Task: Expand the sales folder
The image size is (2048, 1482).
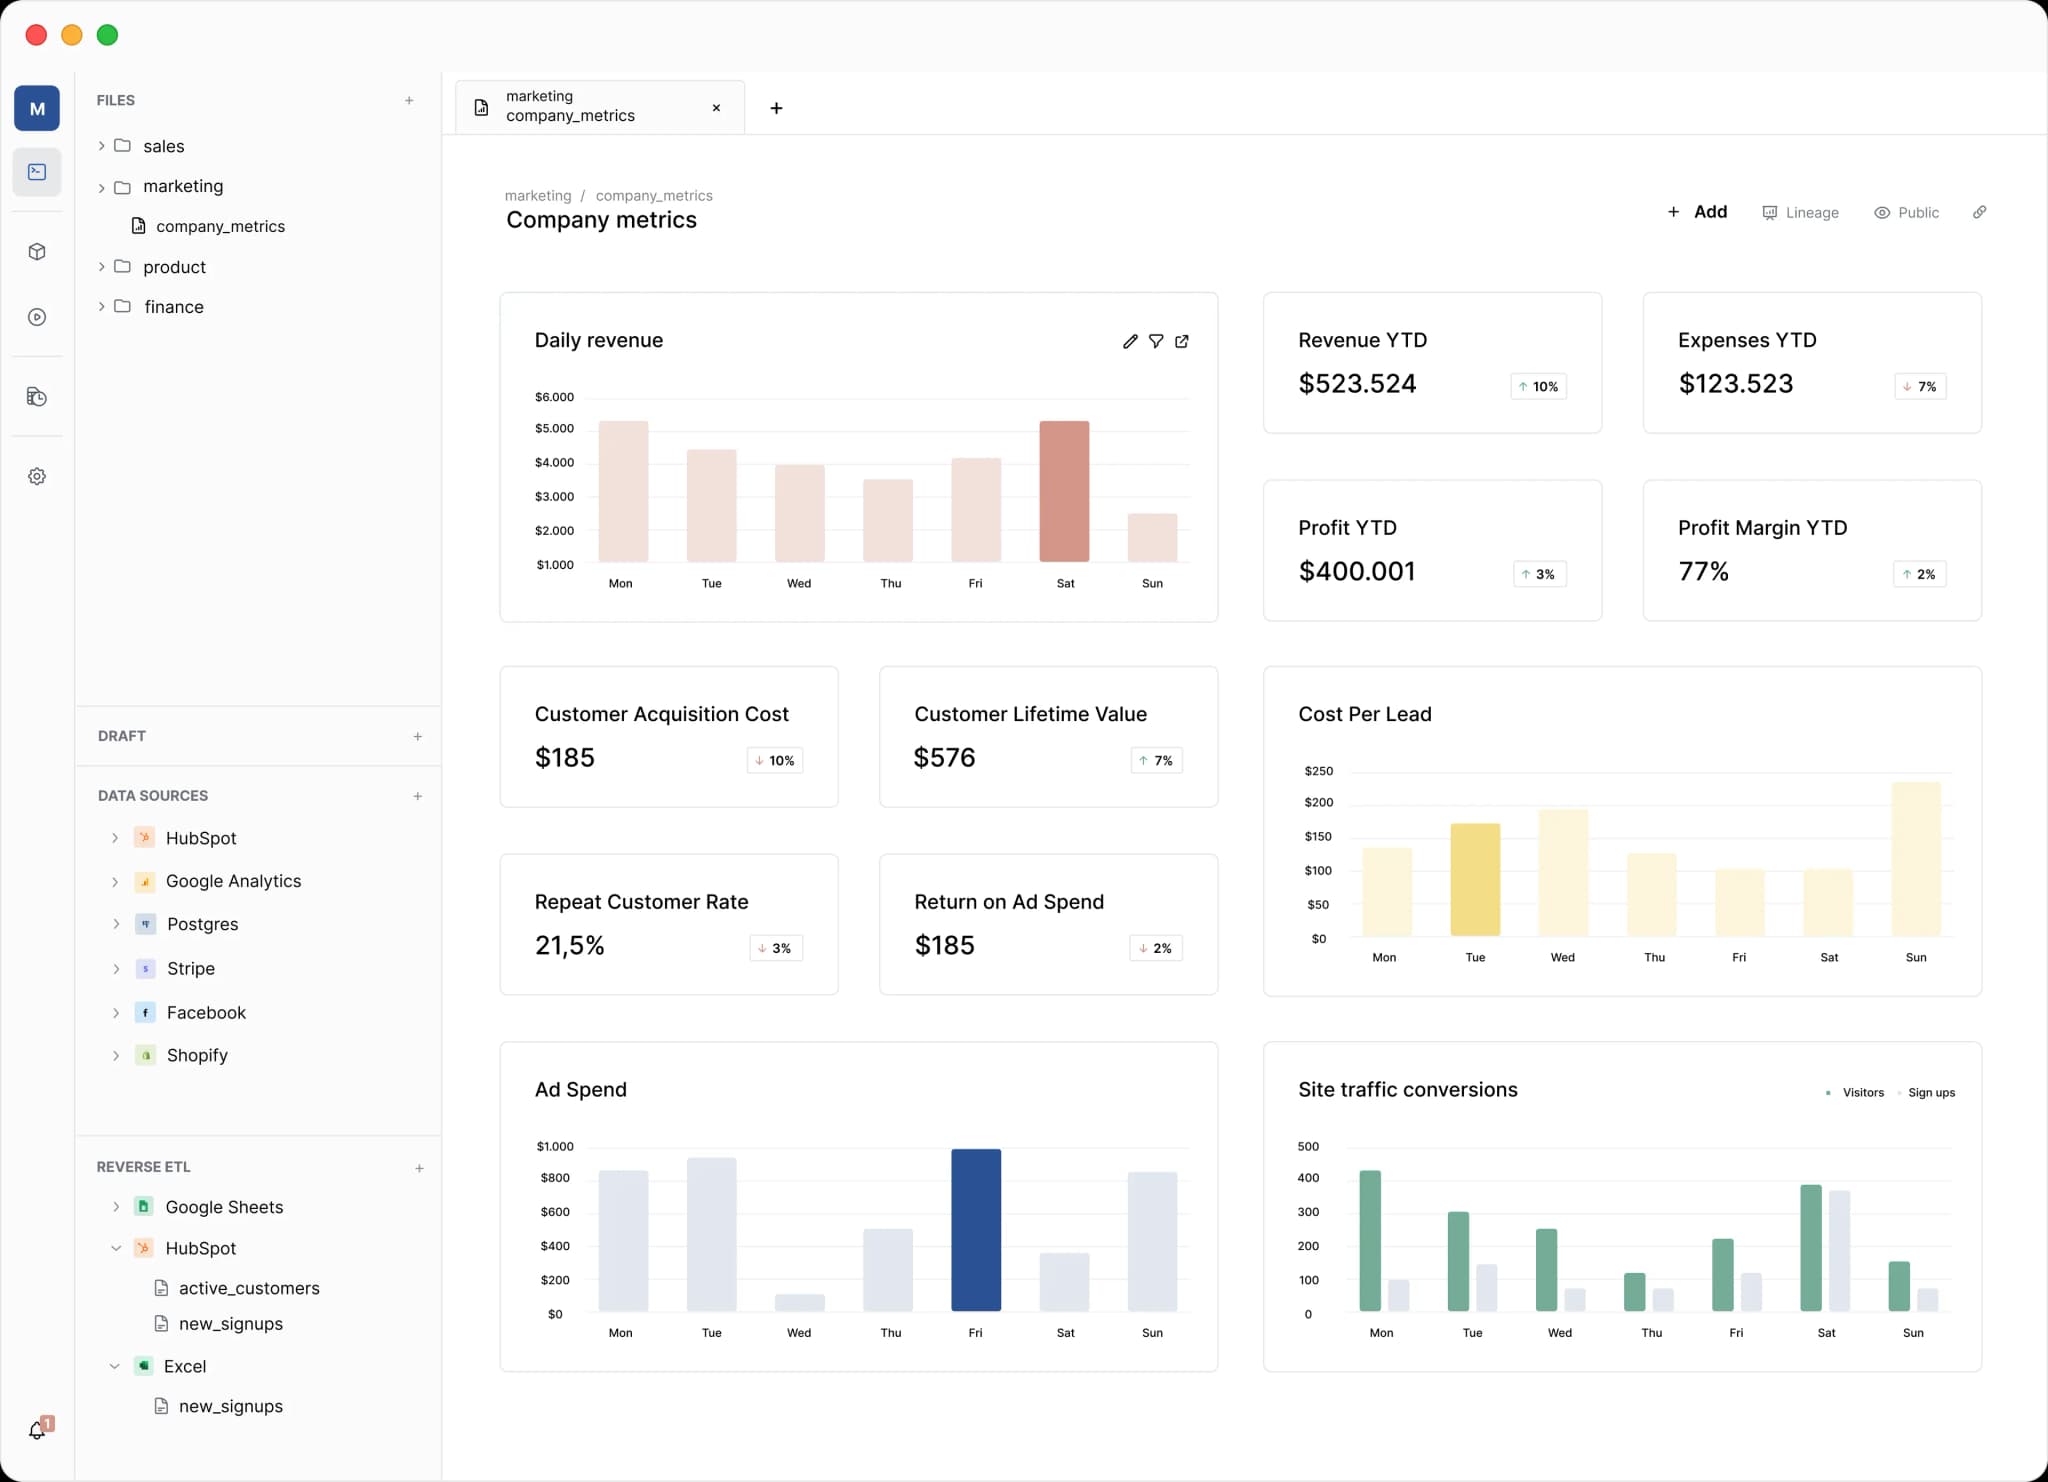Action: [101, 146]
